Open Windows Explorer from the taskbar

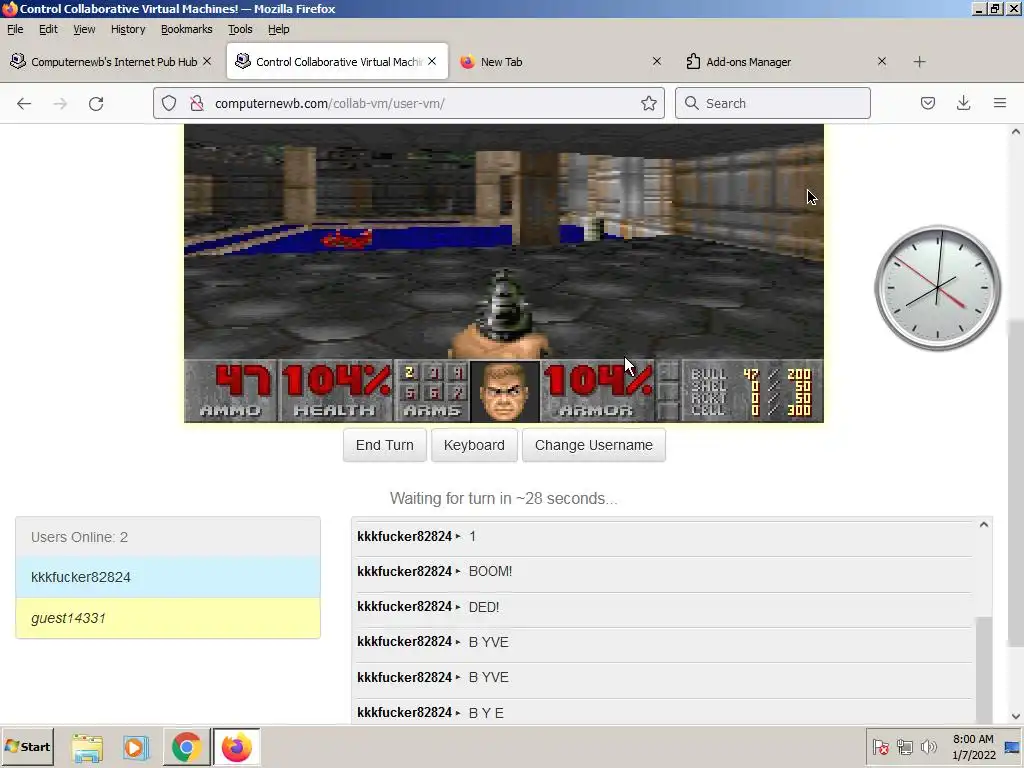(88, 747)
